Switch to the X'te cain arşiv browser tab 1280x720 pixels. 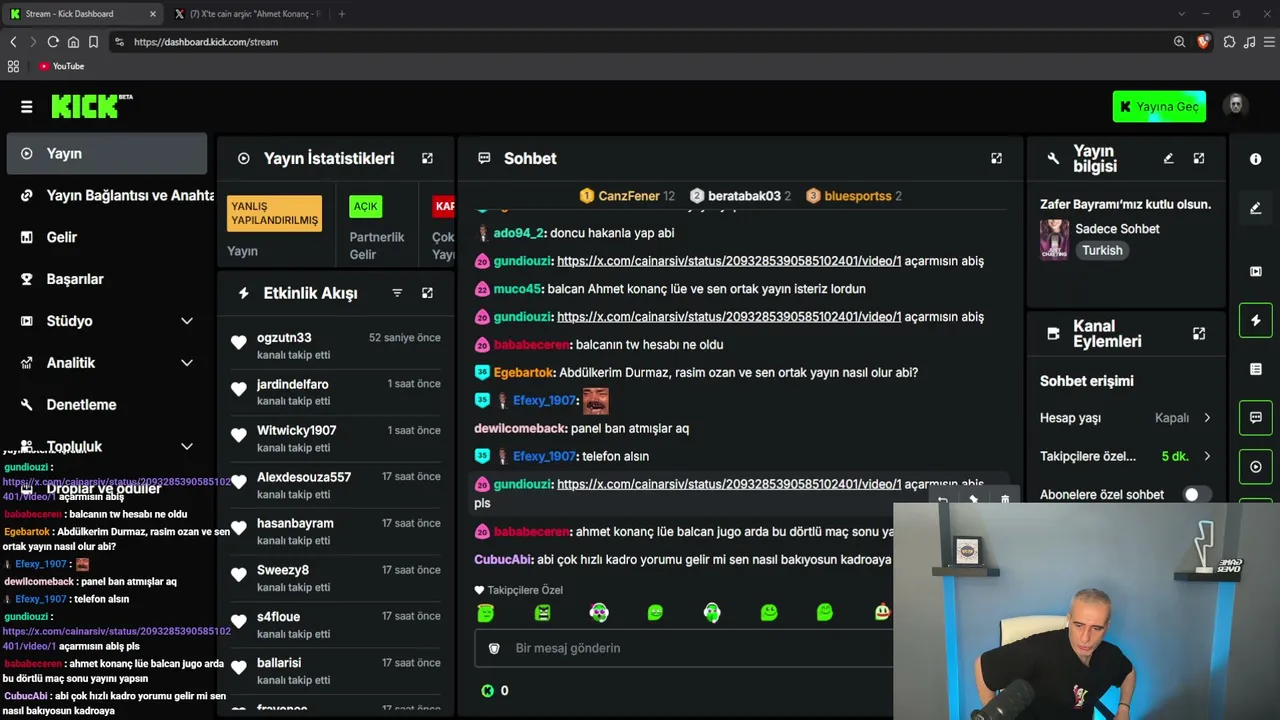pos(247,14)
